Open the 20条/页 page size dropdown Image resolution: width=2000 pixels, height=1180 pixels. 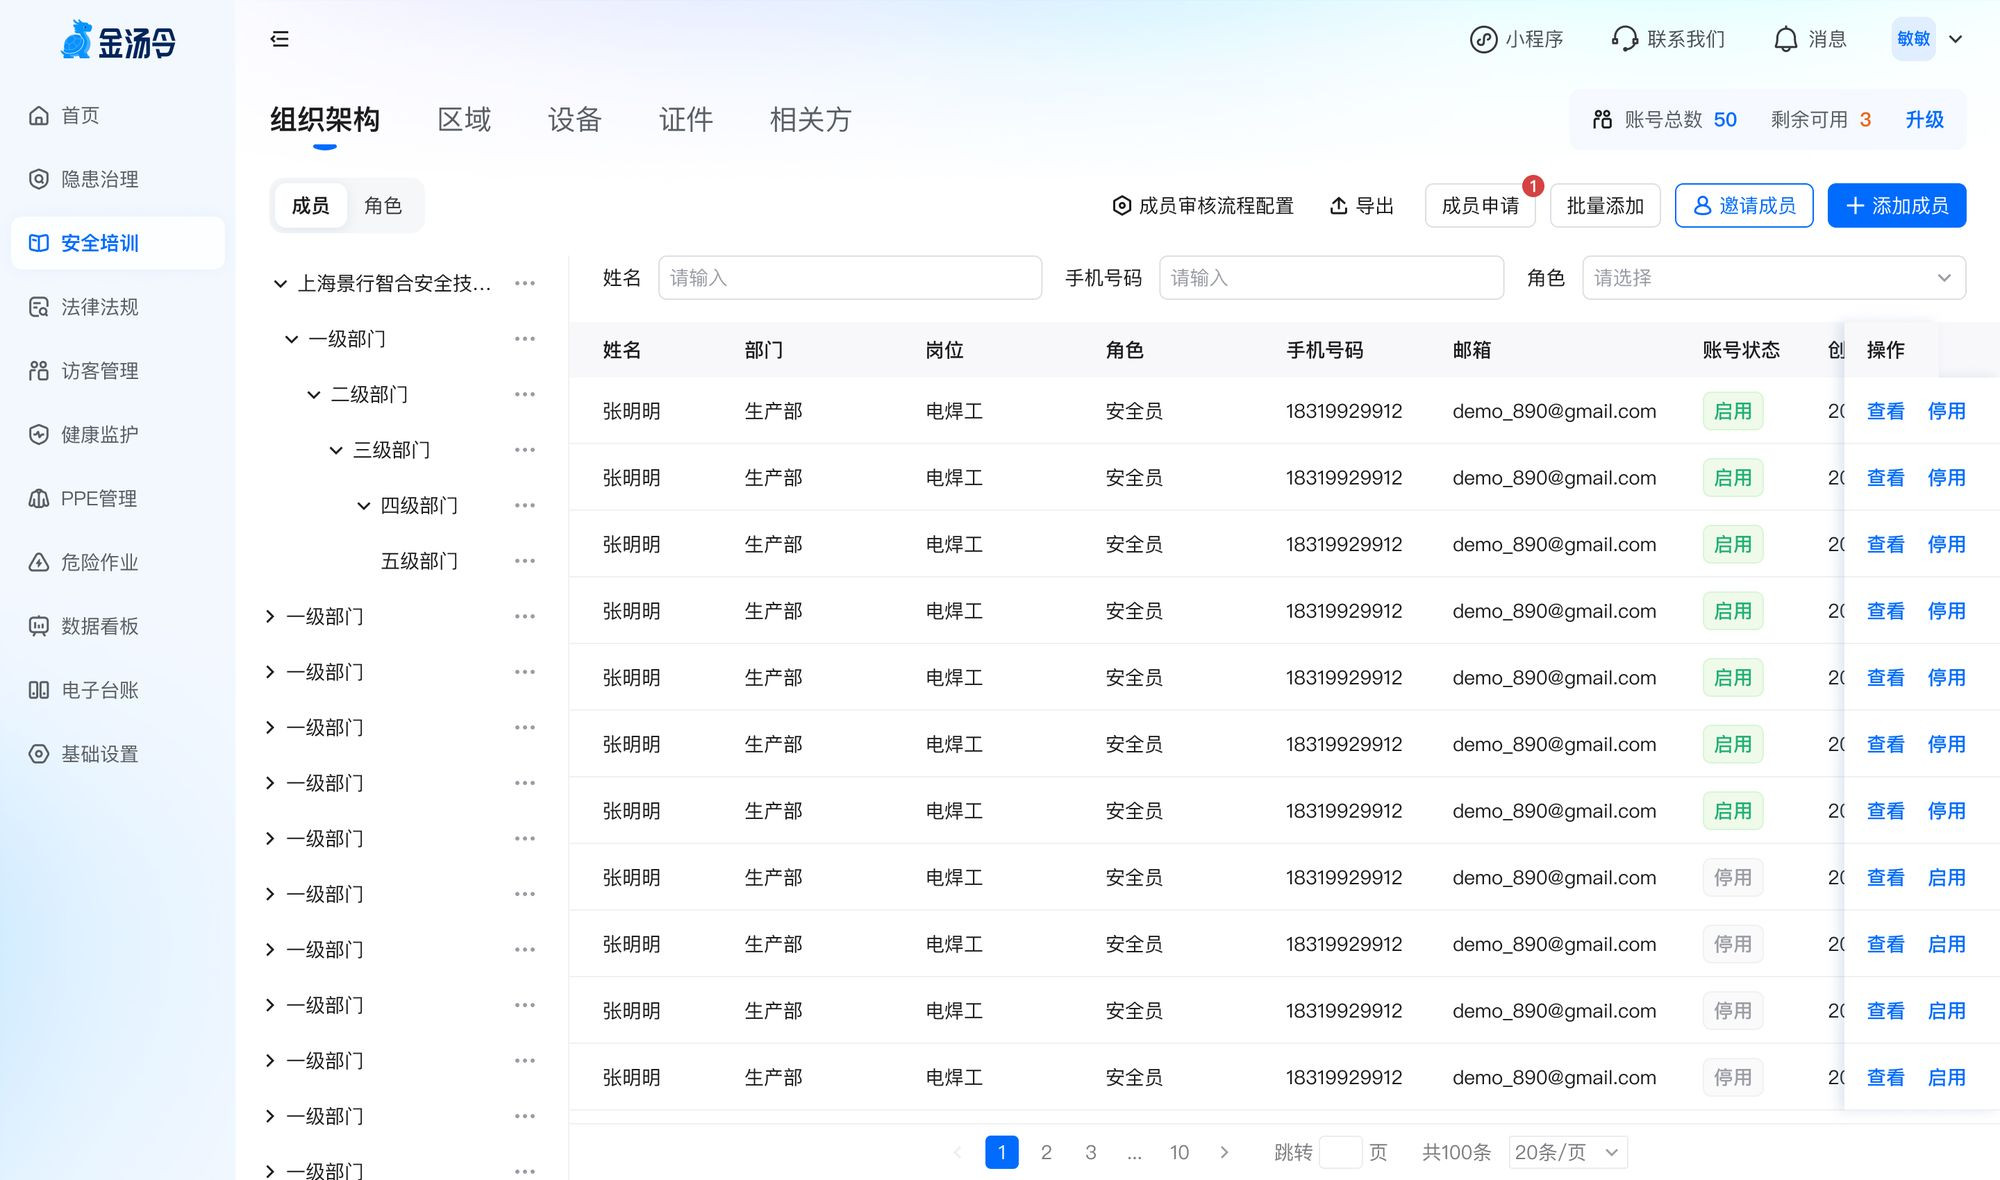click(1566, 1152)
